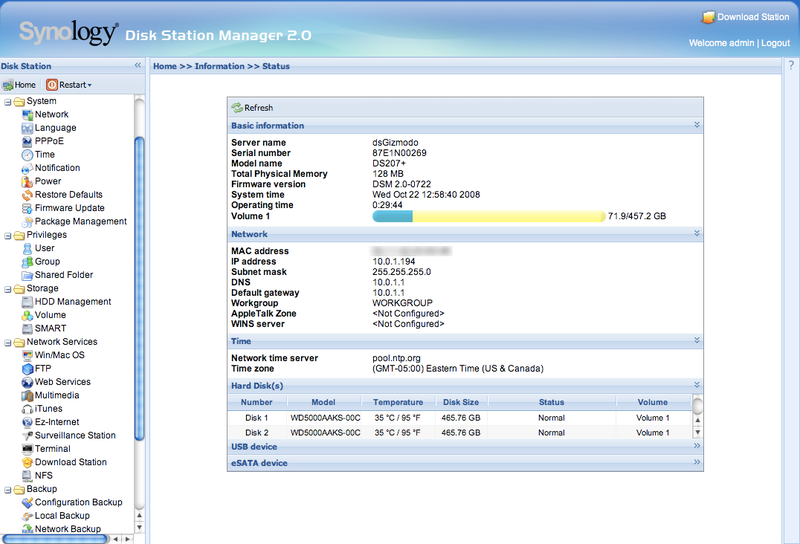Click the Ez-Internet icon
This screenshot has width=800, height=544.
(27, 422)
